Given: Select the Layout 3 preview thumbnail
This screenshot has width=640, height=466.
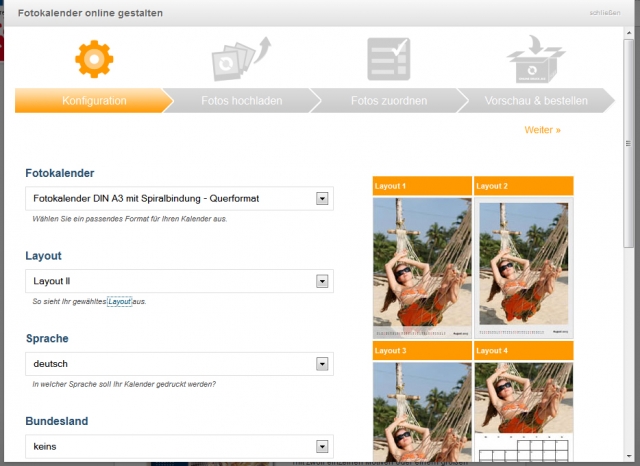Looking at the screenshot, I should (x=422, y=412).
